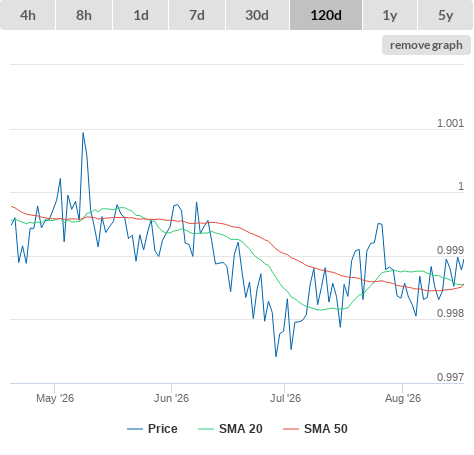This screenshot has width=474, height=455.
Task: Switch to 30d time range
Action: 257,15
